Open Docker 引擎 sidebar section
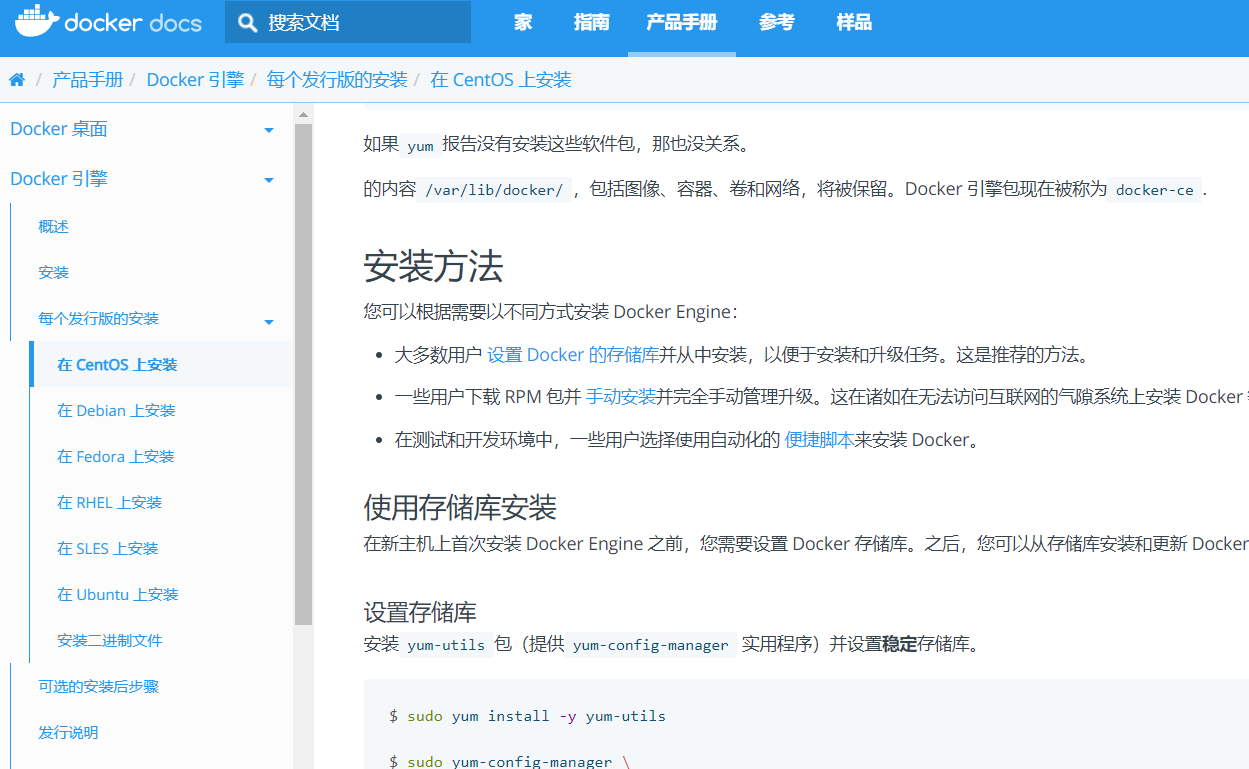 (x=59, y=179)
